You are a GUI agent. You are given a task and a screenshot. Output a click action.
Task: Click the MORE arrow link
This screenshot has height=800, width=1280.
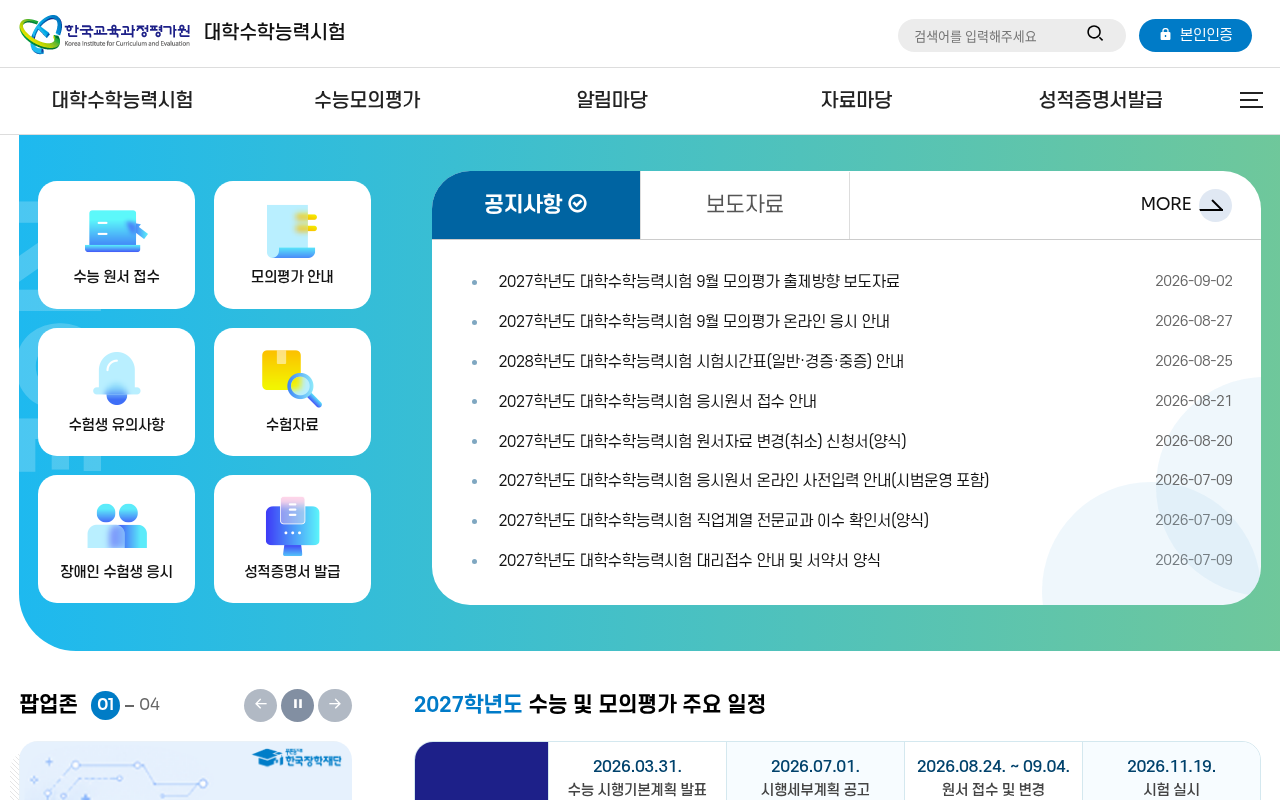tap(1186, 205)
